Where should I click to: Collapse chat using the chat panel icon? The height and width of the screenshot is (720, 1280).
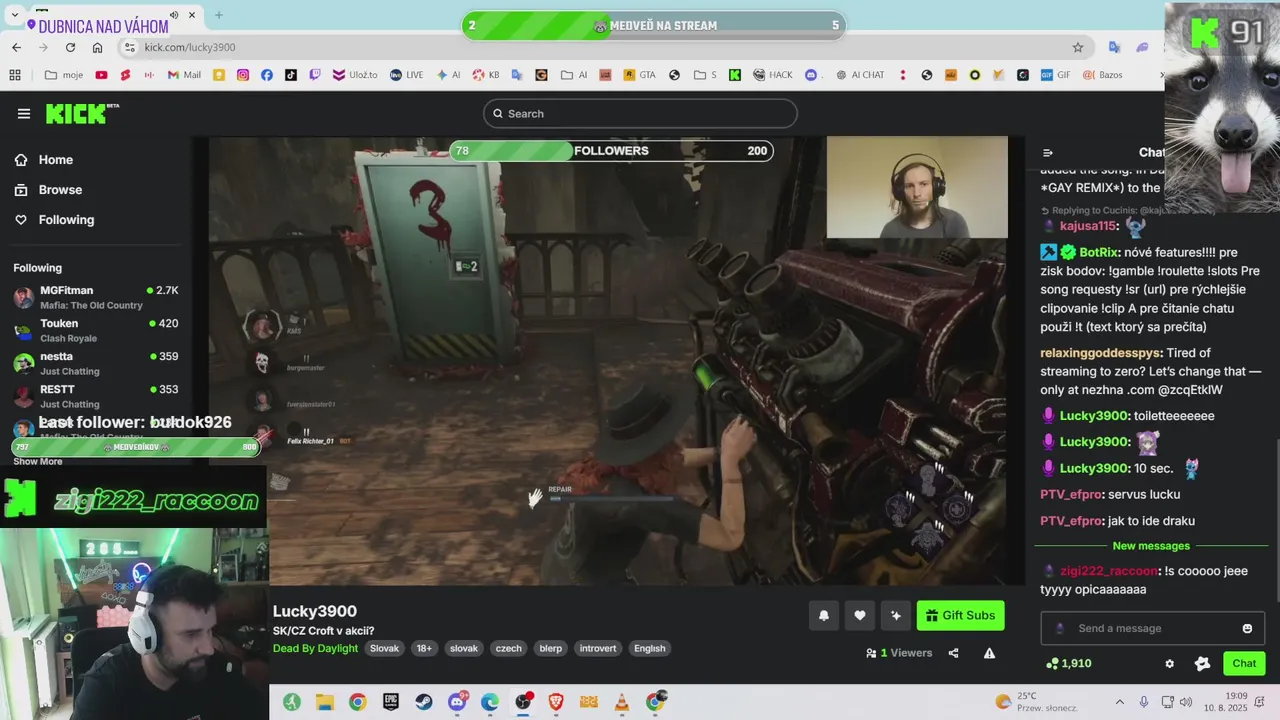point(1048,153)
